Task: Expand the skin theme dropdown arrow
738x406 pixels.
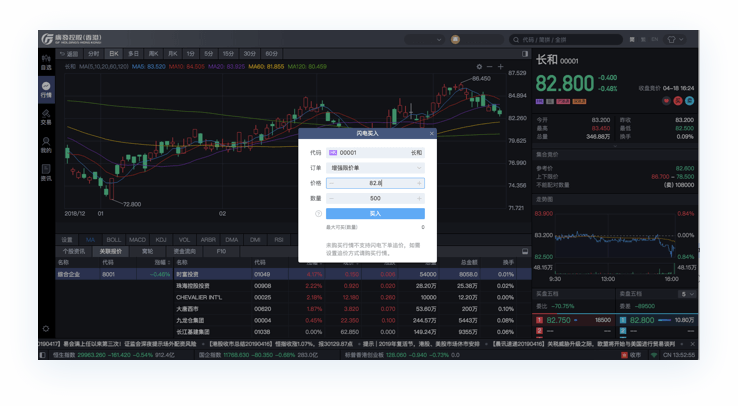Action: (x=682, y=40)
